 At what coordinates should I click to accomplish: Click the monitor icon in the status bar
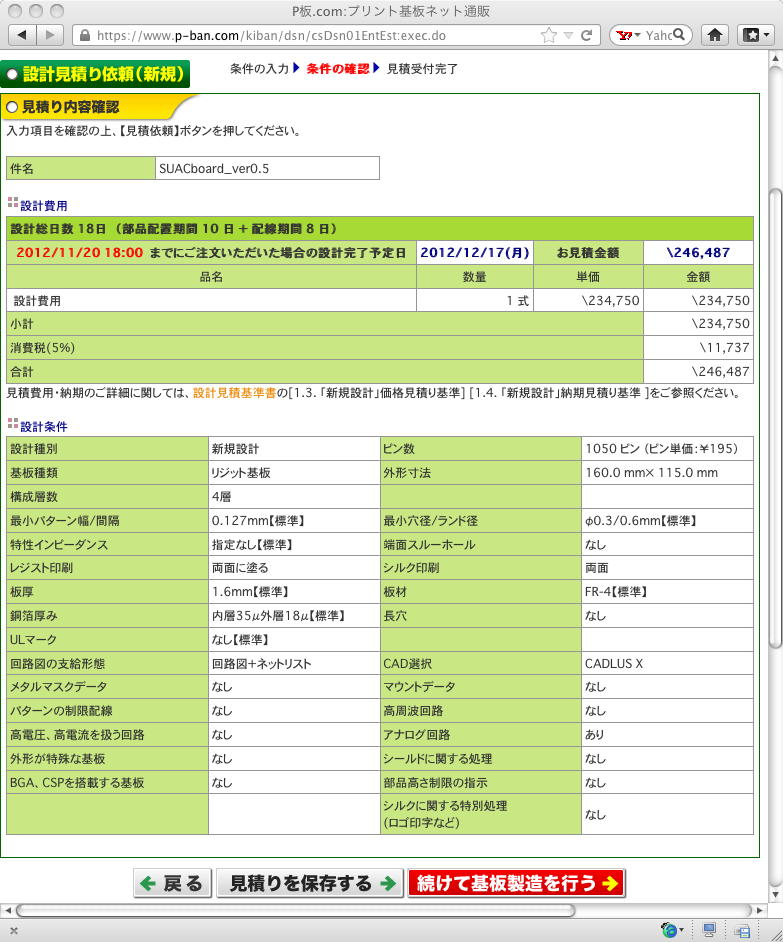click(x=709, y=930)
